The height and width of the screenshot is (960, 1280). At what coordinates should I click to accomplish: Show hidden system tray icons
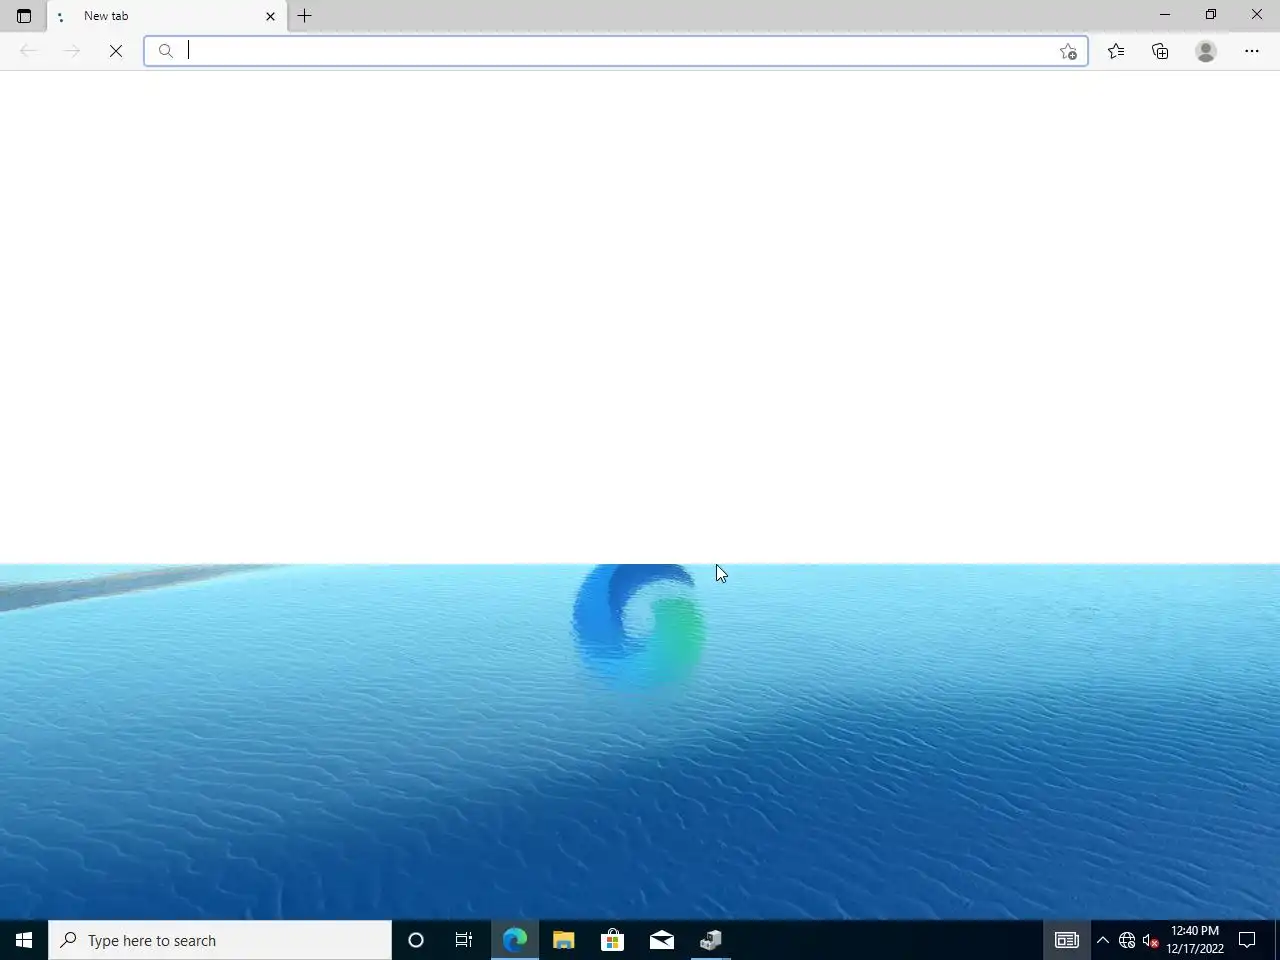(x=1103, y=940)
